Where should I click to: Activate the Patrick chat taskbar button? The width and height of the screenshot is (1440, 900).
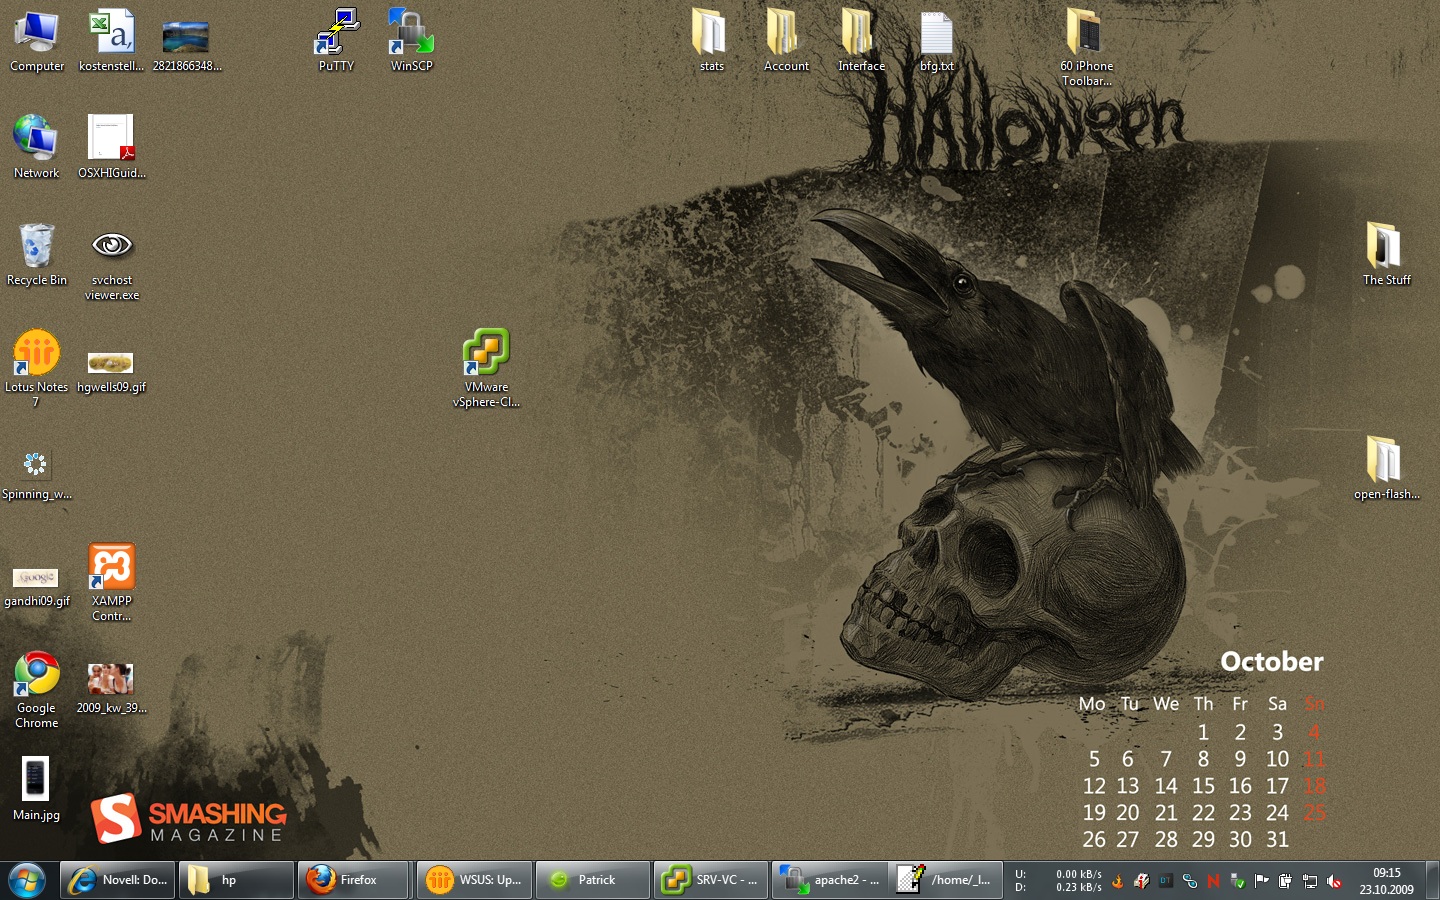(x=593, y=880)
